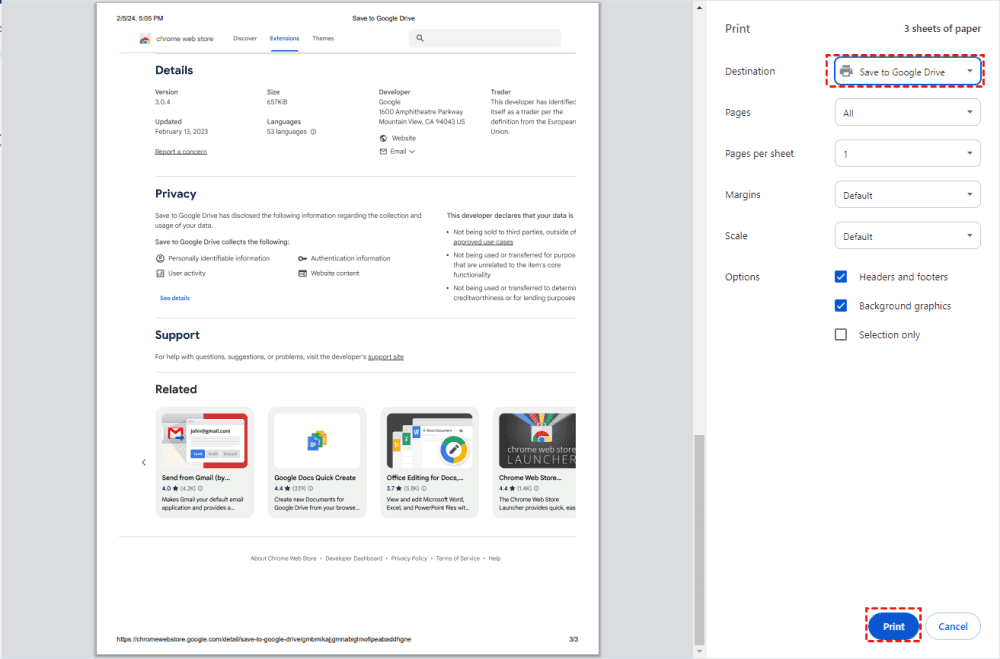
Task: Click the preview scrollbar up arrow
Action: (x=700, y=8)
